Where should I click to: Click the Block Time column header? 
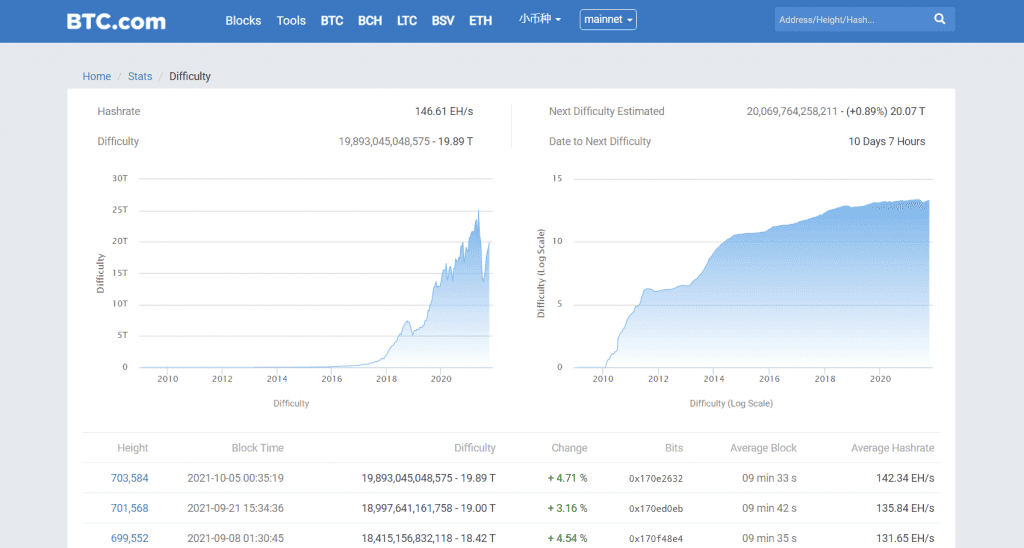click(257, 448)
